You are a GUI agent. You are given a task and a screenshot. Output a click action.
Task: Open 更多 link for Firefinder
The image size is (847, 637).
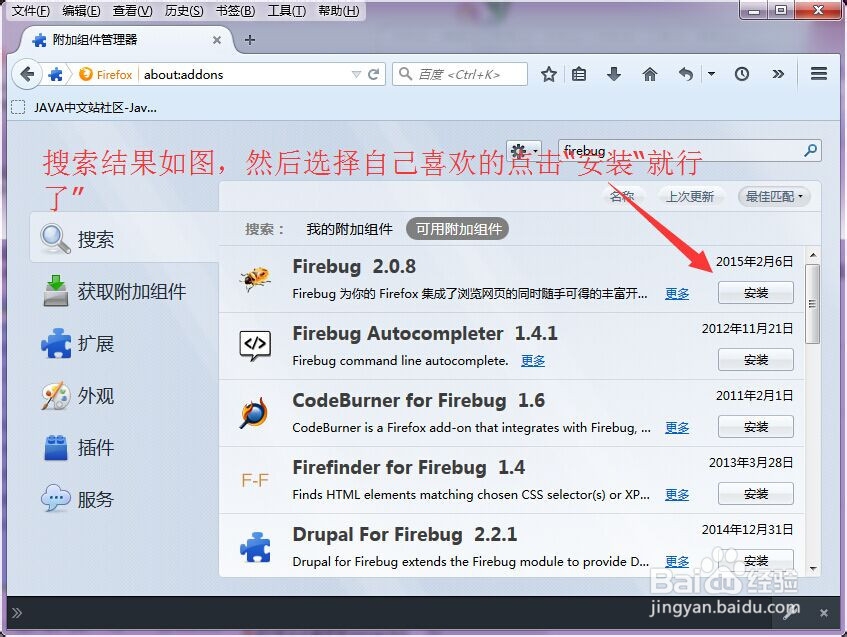[677, 494]
